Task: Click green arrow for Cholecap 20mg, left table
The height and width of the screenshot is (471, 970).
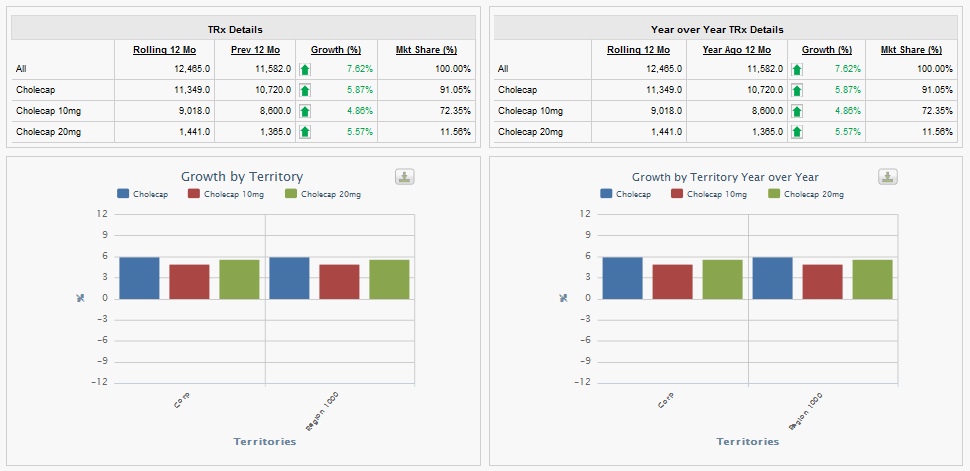Action: [x=305, y=132]
